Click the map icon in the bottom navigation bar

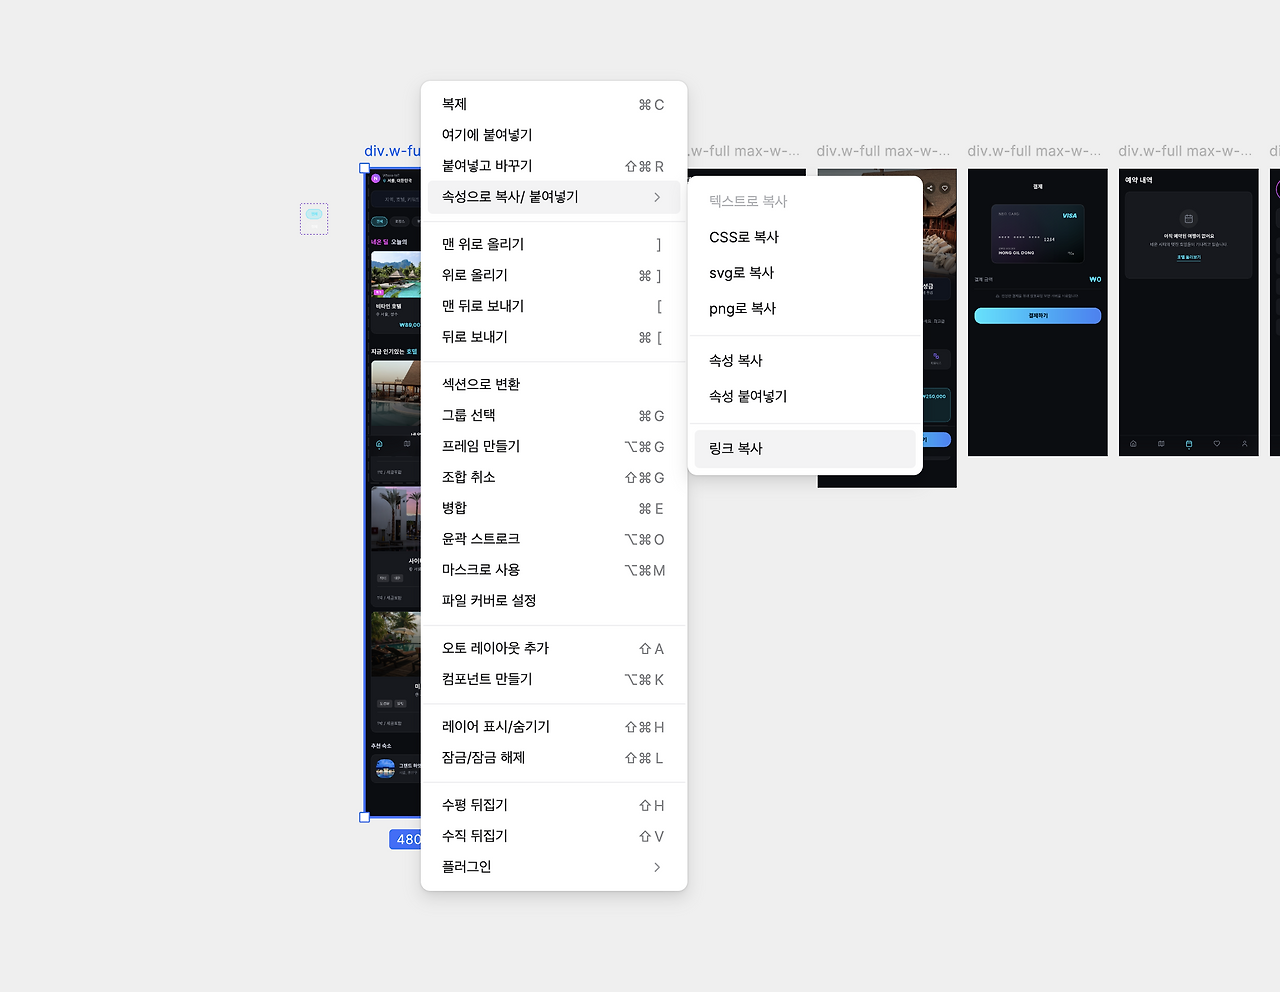coord(1161,444)
